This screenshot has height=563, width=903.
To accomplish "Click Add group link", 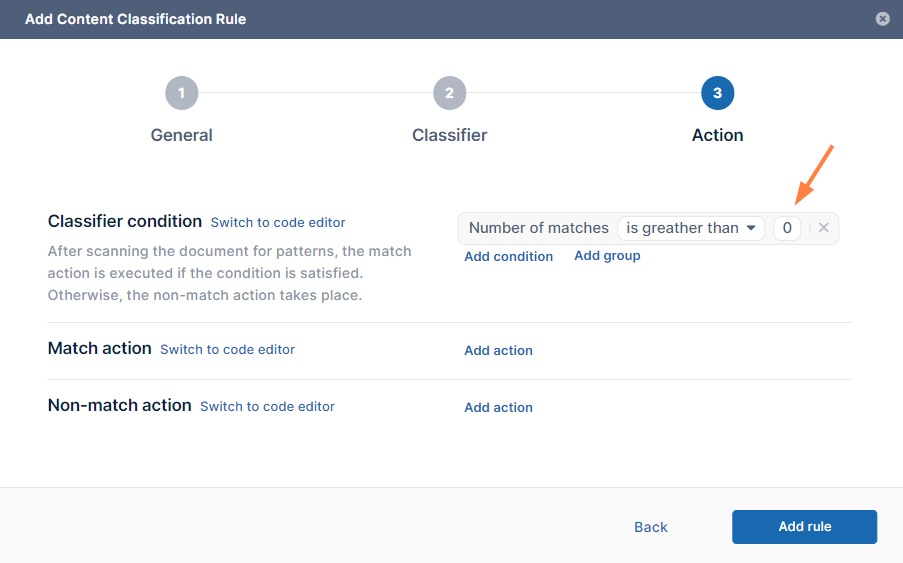I will pos(607,256).
